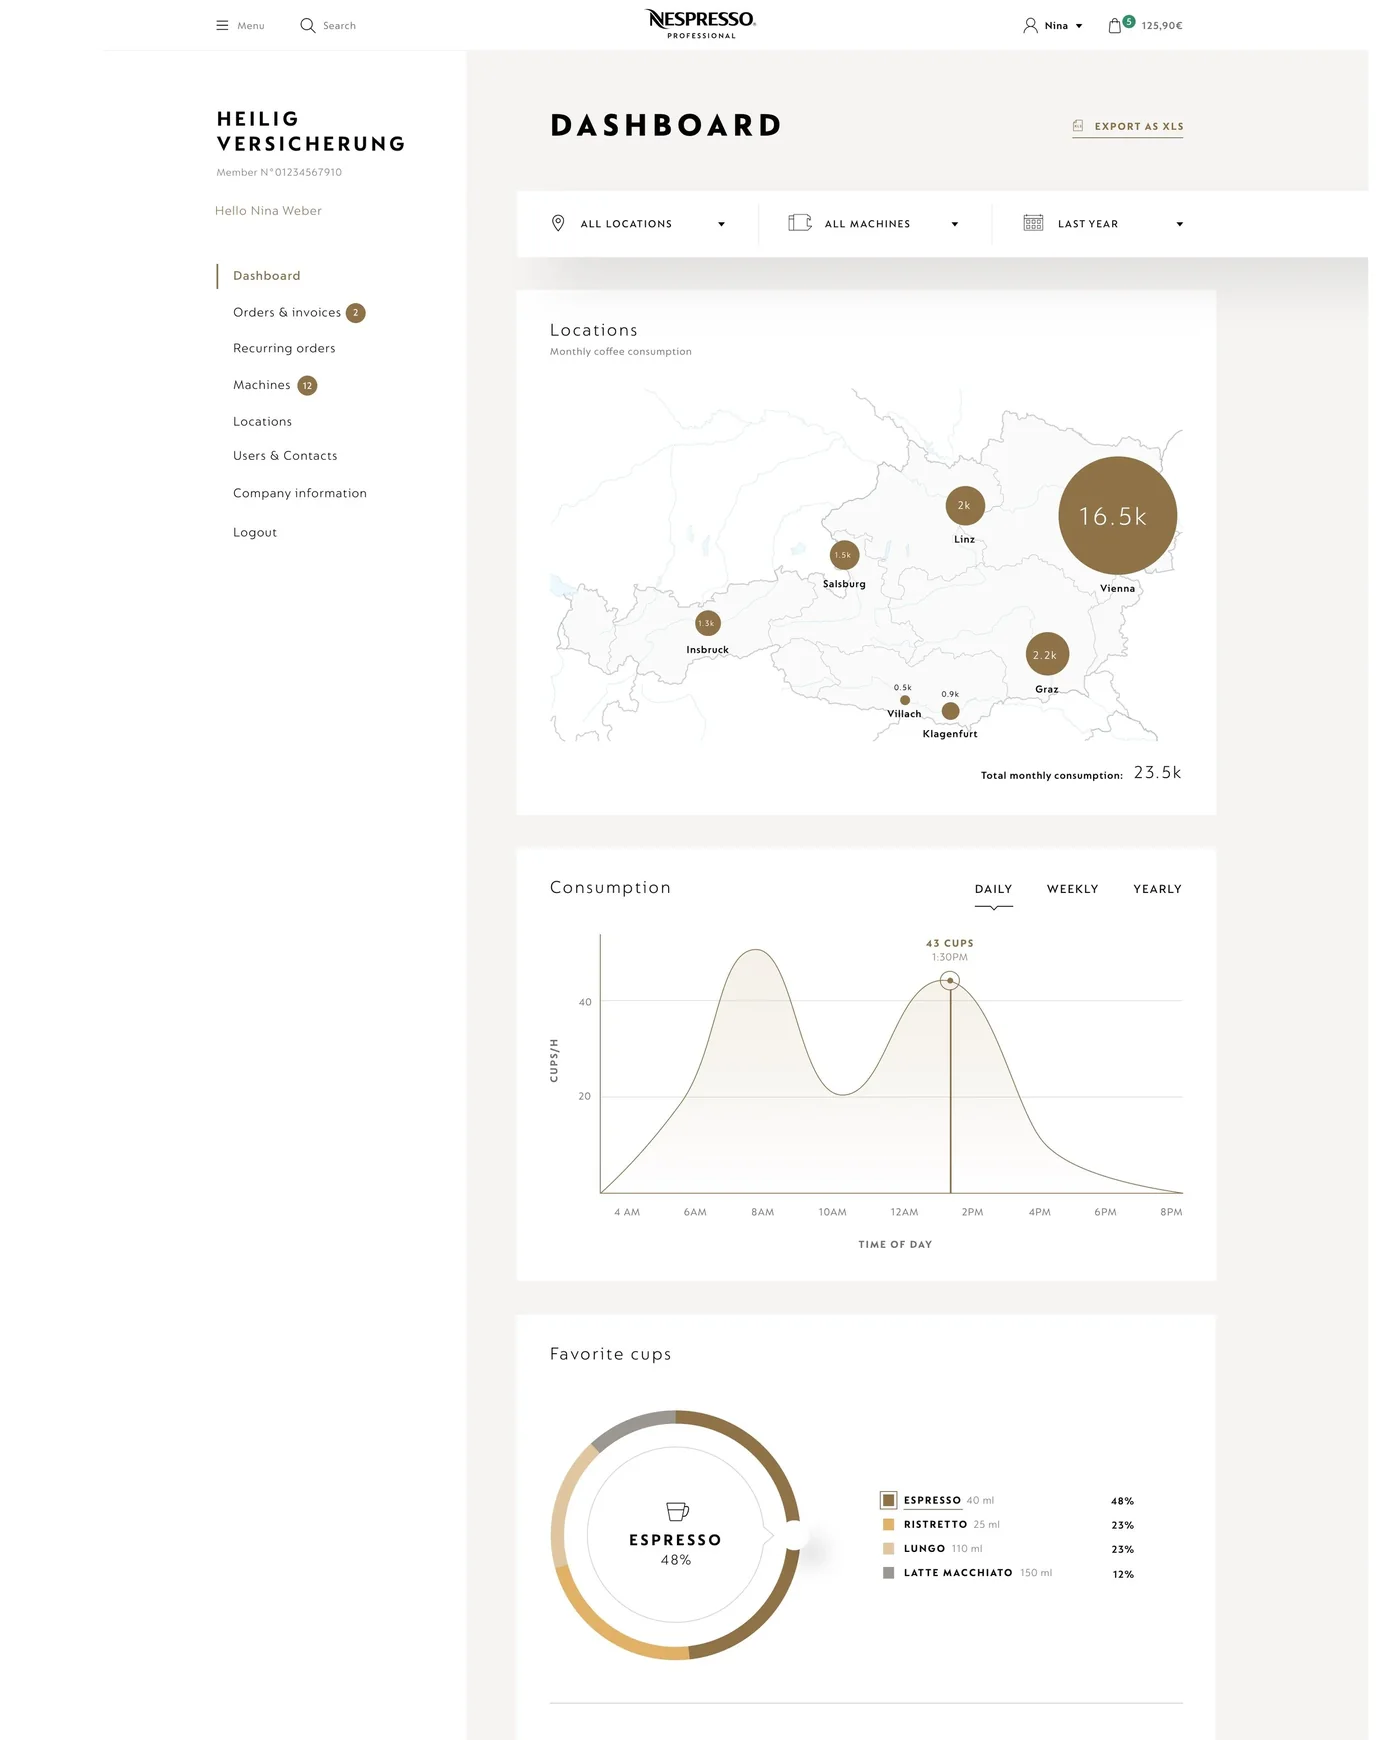
Task: Click the Search magnifier icon
Action: (x=308, y=25)
